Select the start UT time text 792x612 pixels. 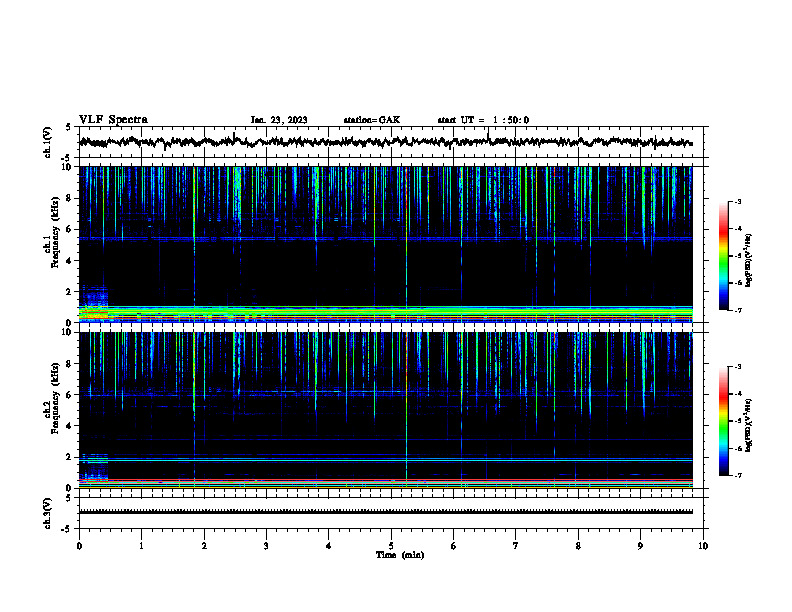[x=483, y=120]
